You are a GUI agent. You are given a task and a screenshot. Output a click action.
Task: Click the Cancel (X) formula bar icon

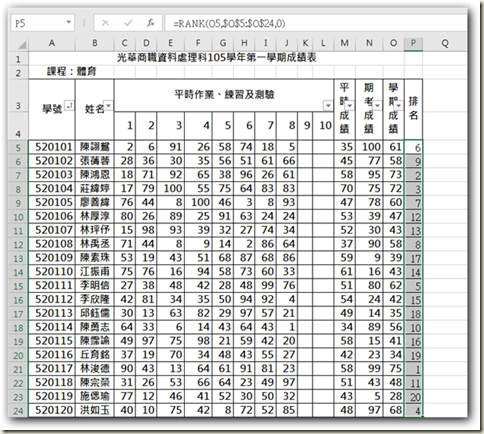(105, 23)
